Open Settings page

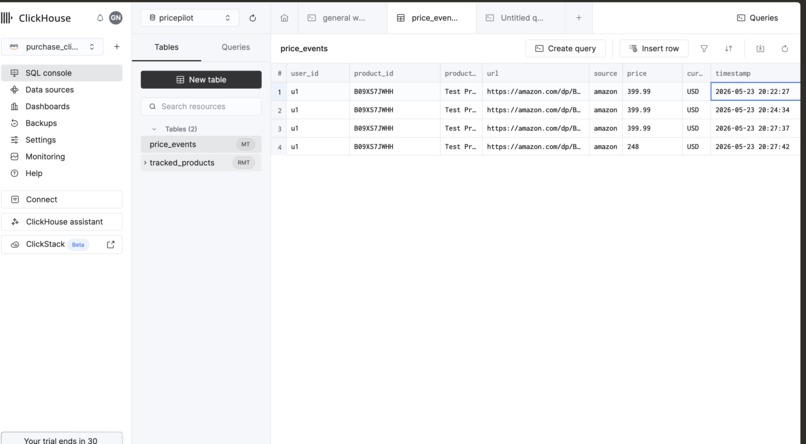tap(62, 140)
